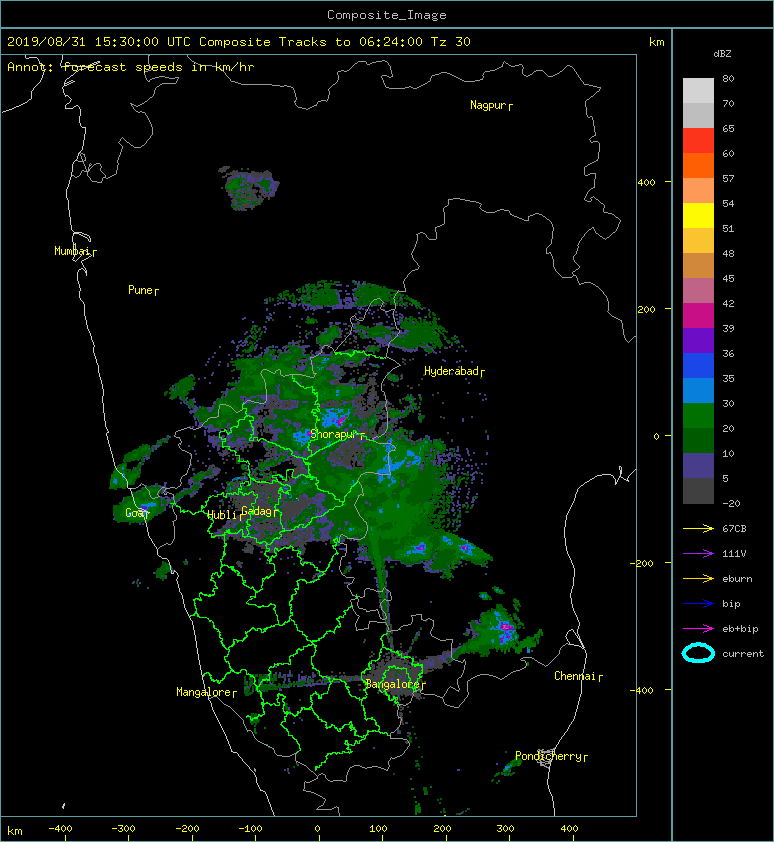Click the Mangalore city label
Image resolution: width=774 pixels, height=842 pixels.
click(x=206, y=692)
